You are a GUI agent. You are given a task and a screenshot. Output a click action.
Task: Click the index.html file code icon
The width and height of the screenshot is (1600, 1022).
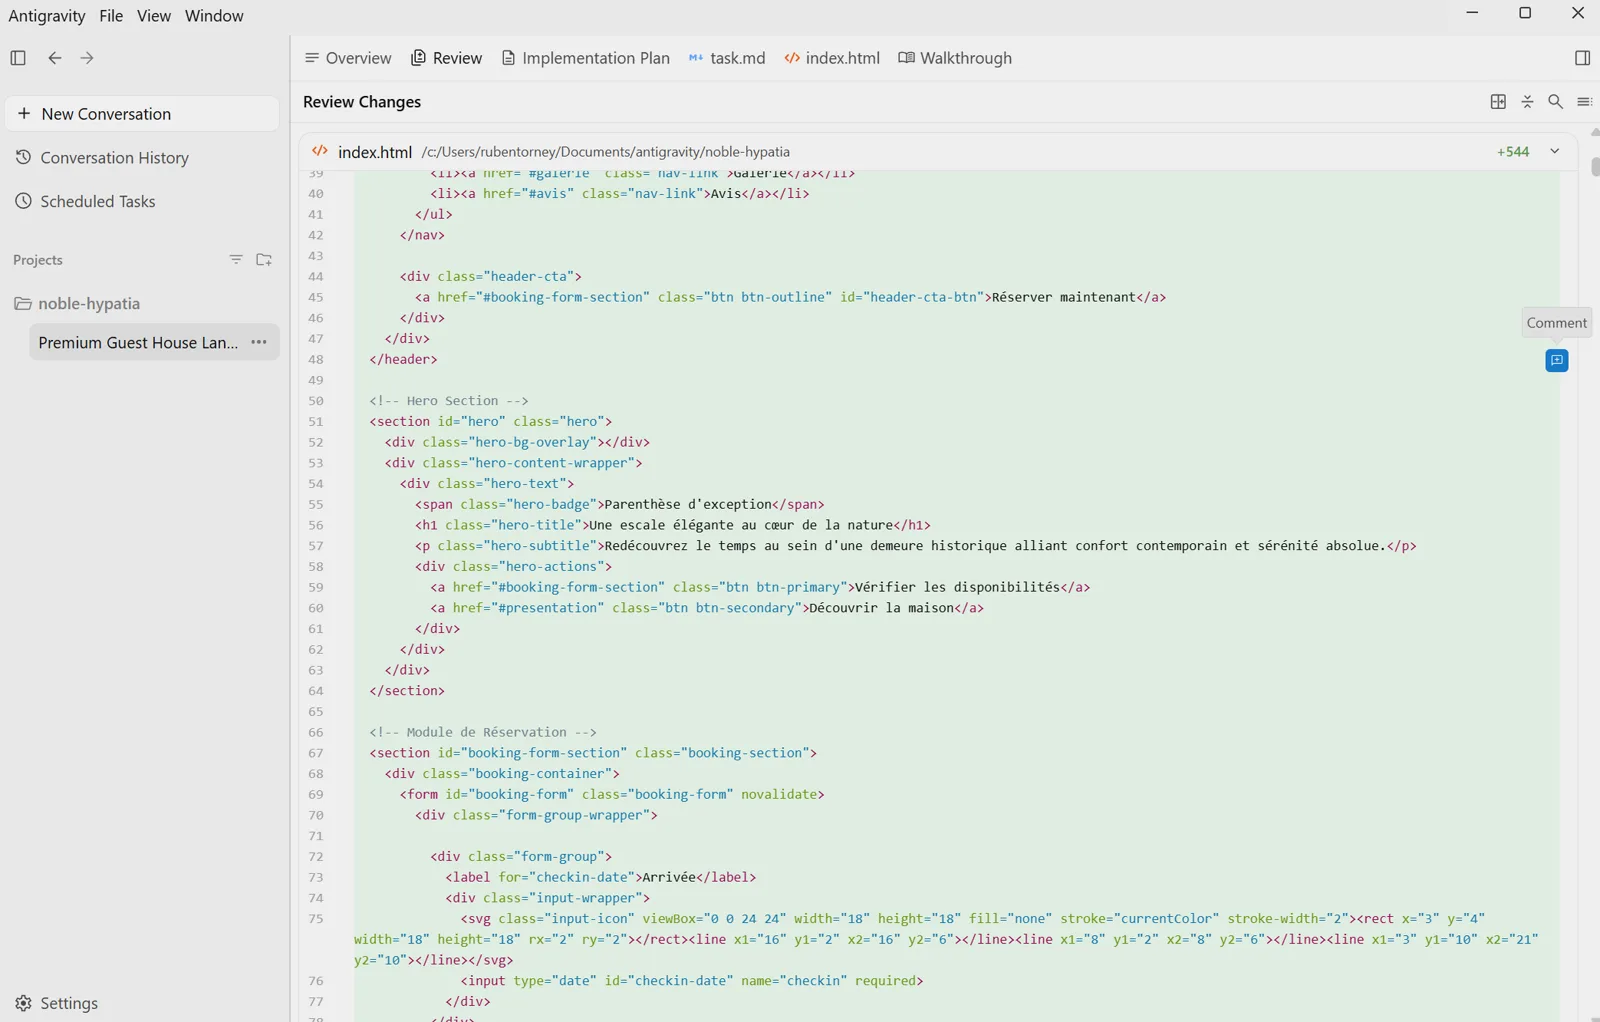click(320, 152)
